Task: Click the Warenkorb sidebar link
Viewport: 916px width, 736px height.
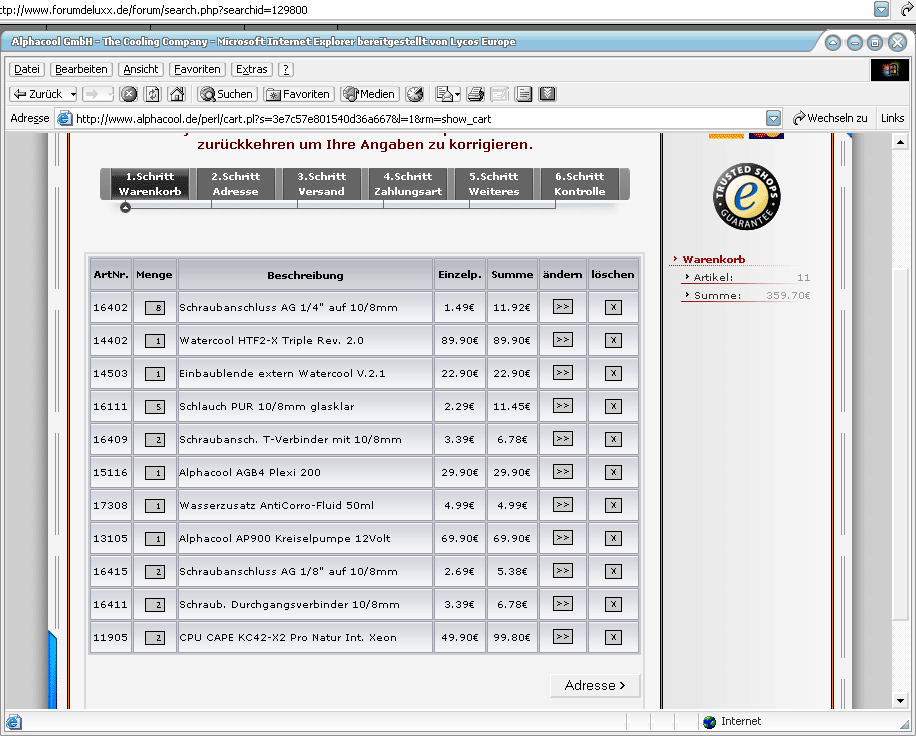Action: [x=713, y=259]
